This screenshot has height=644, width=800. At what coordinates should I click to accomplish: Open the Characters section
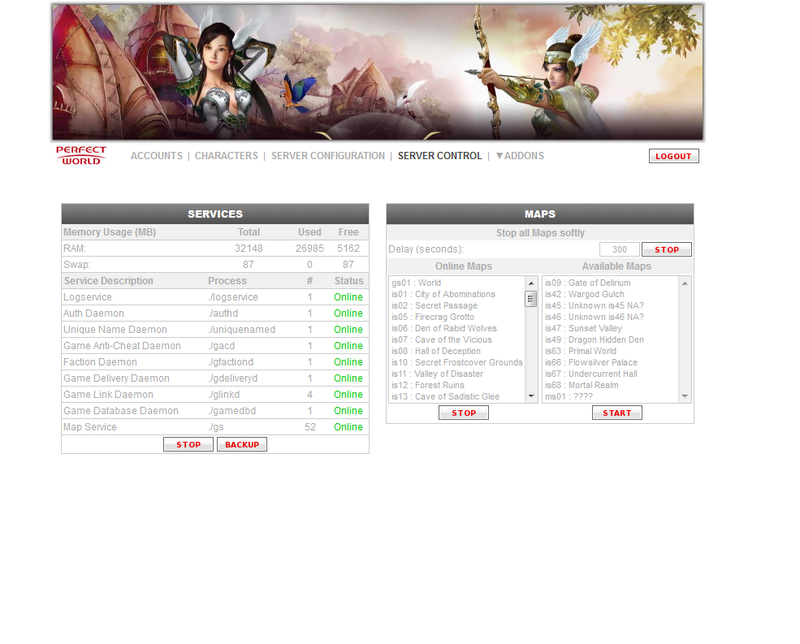click(226, 156)
